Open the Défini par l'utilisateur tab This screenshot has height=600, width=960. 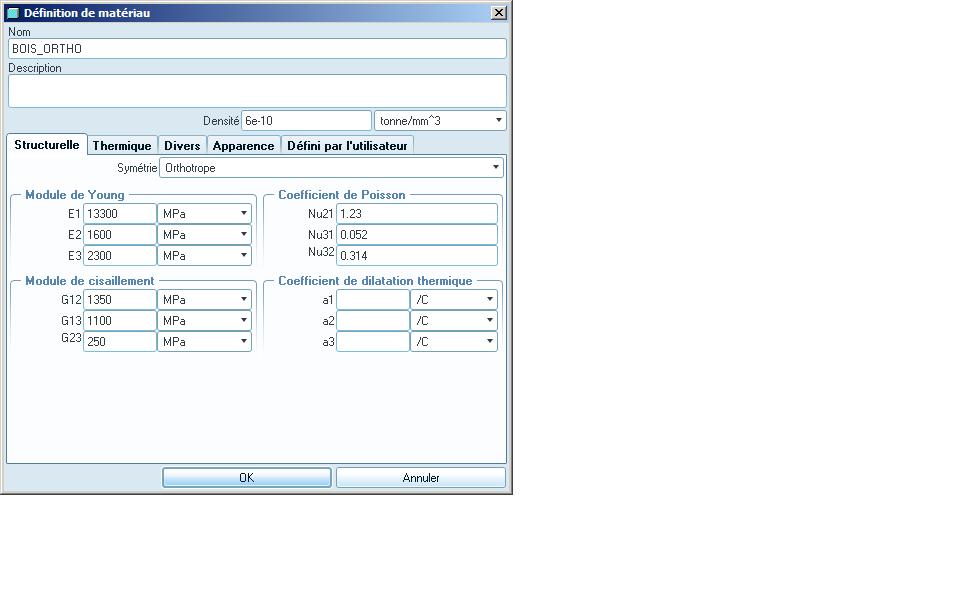tap(347, 146)
